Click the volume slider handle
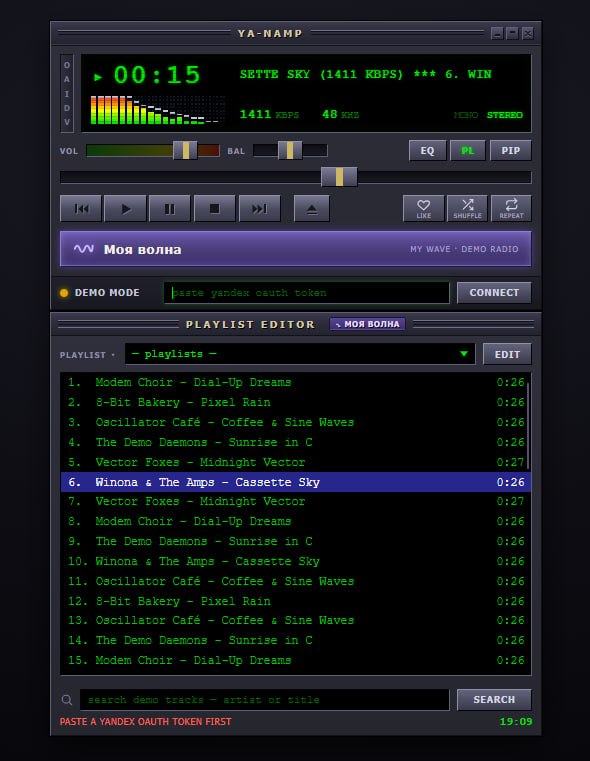The height and width of the screenshot is (761, 590). click(185, 150)
